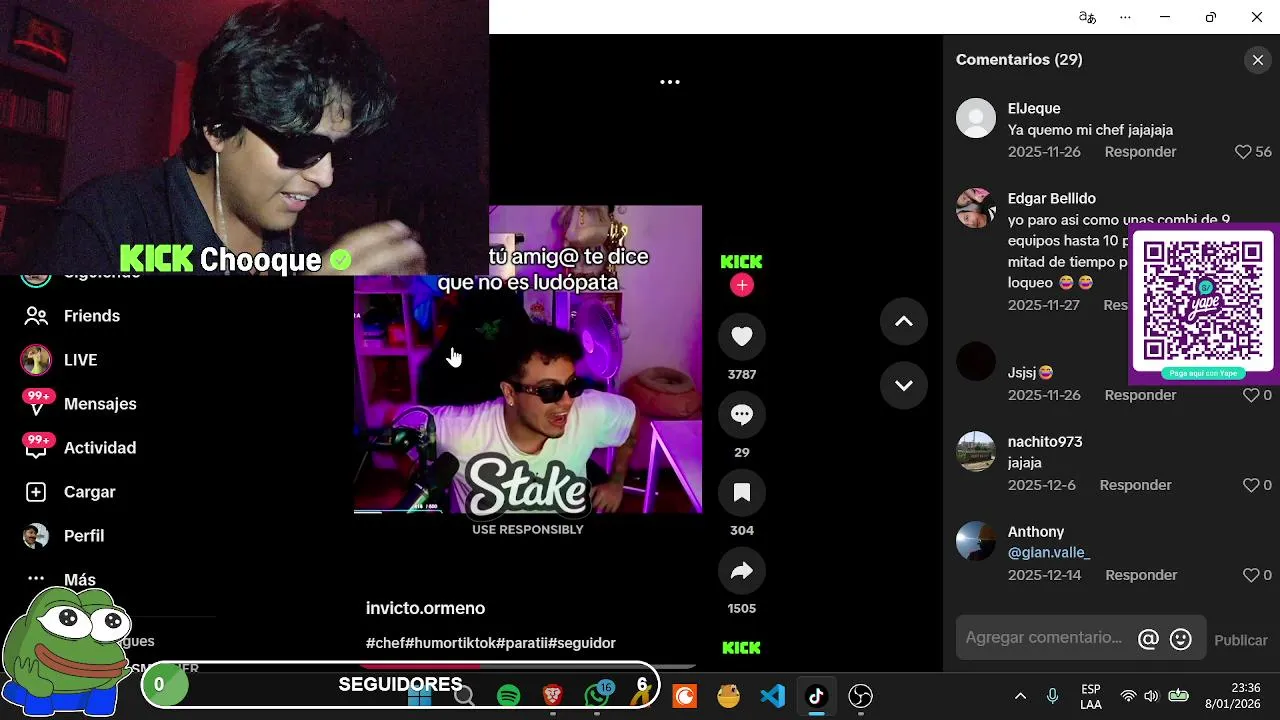Viewport: 1280px width, 720px height.
Task: Like the Jsjsj comment
Action: point(1250,395)
